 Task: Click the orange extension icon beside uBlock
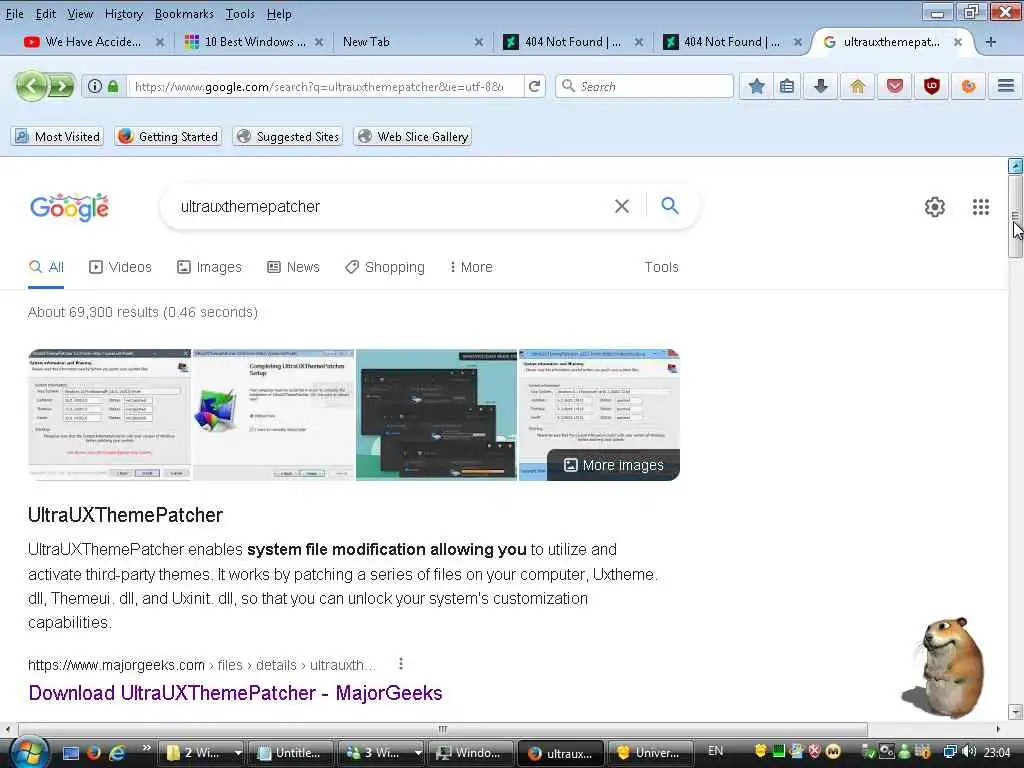pos(968,86)
